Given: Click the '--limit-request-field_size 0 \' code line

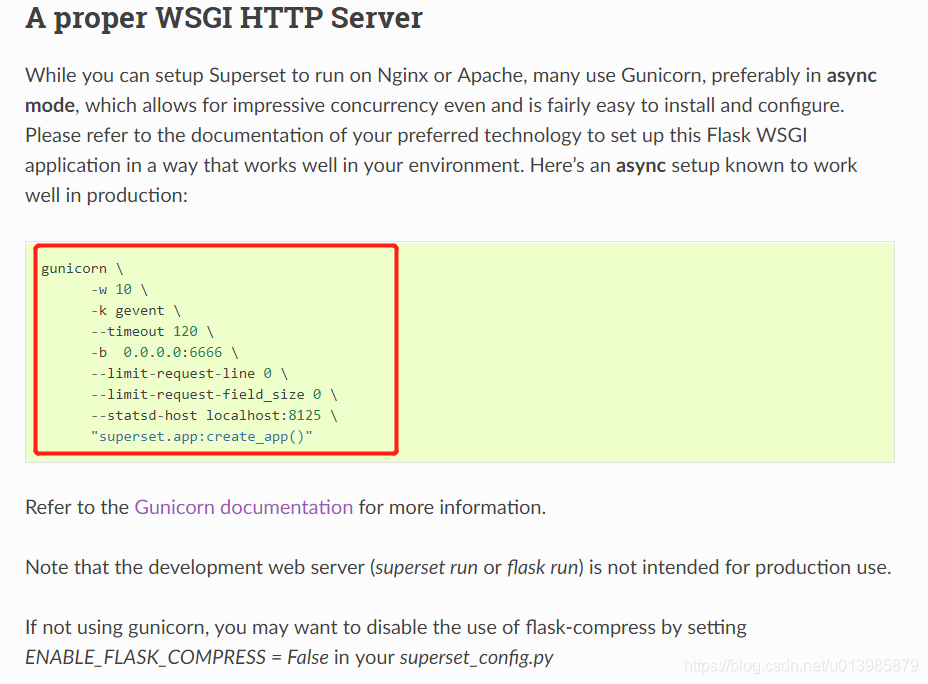Looking at the screenshot, I should (x=214, y=395).
